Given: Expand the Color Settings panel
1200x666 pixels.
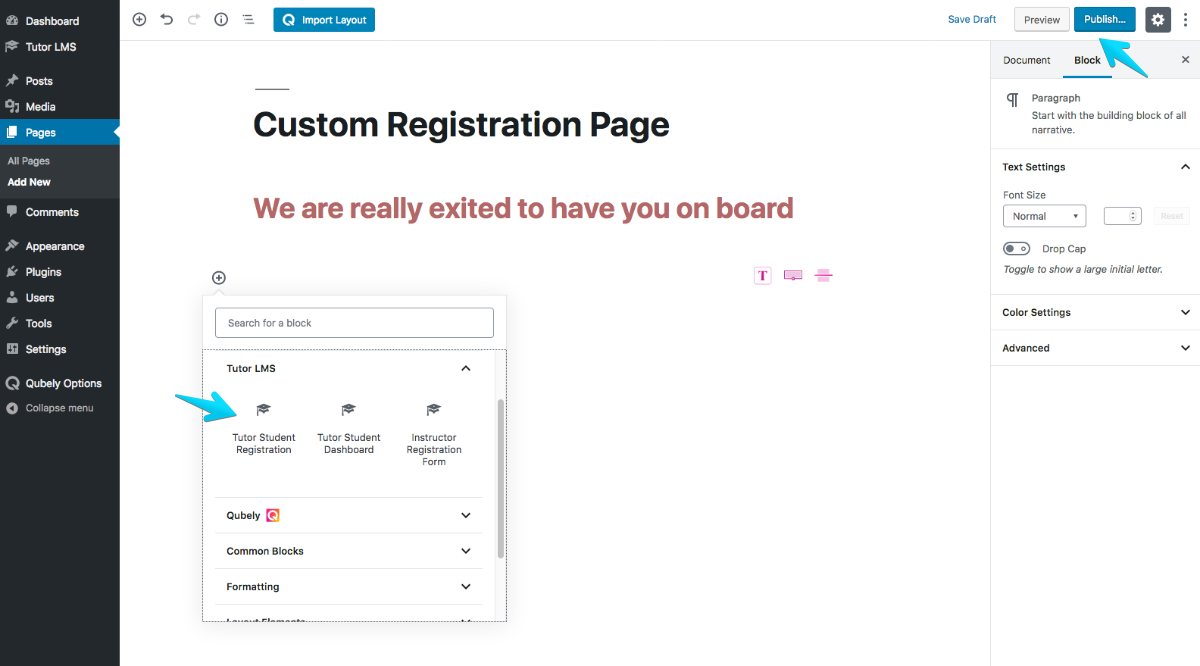Looking at the screenshot, I should pos(1095,312).
